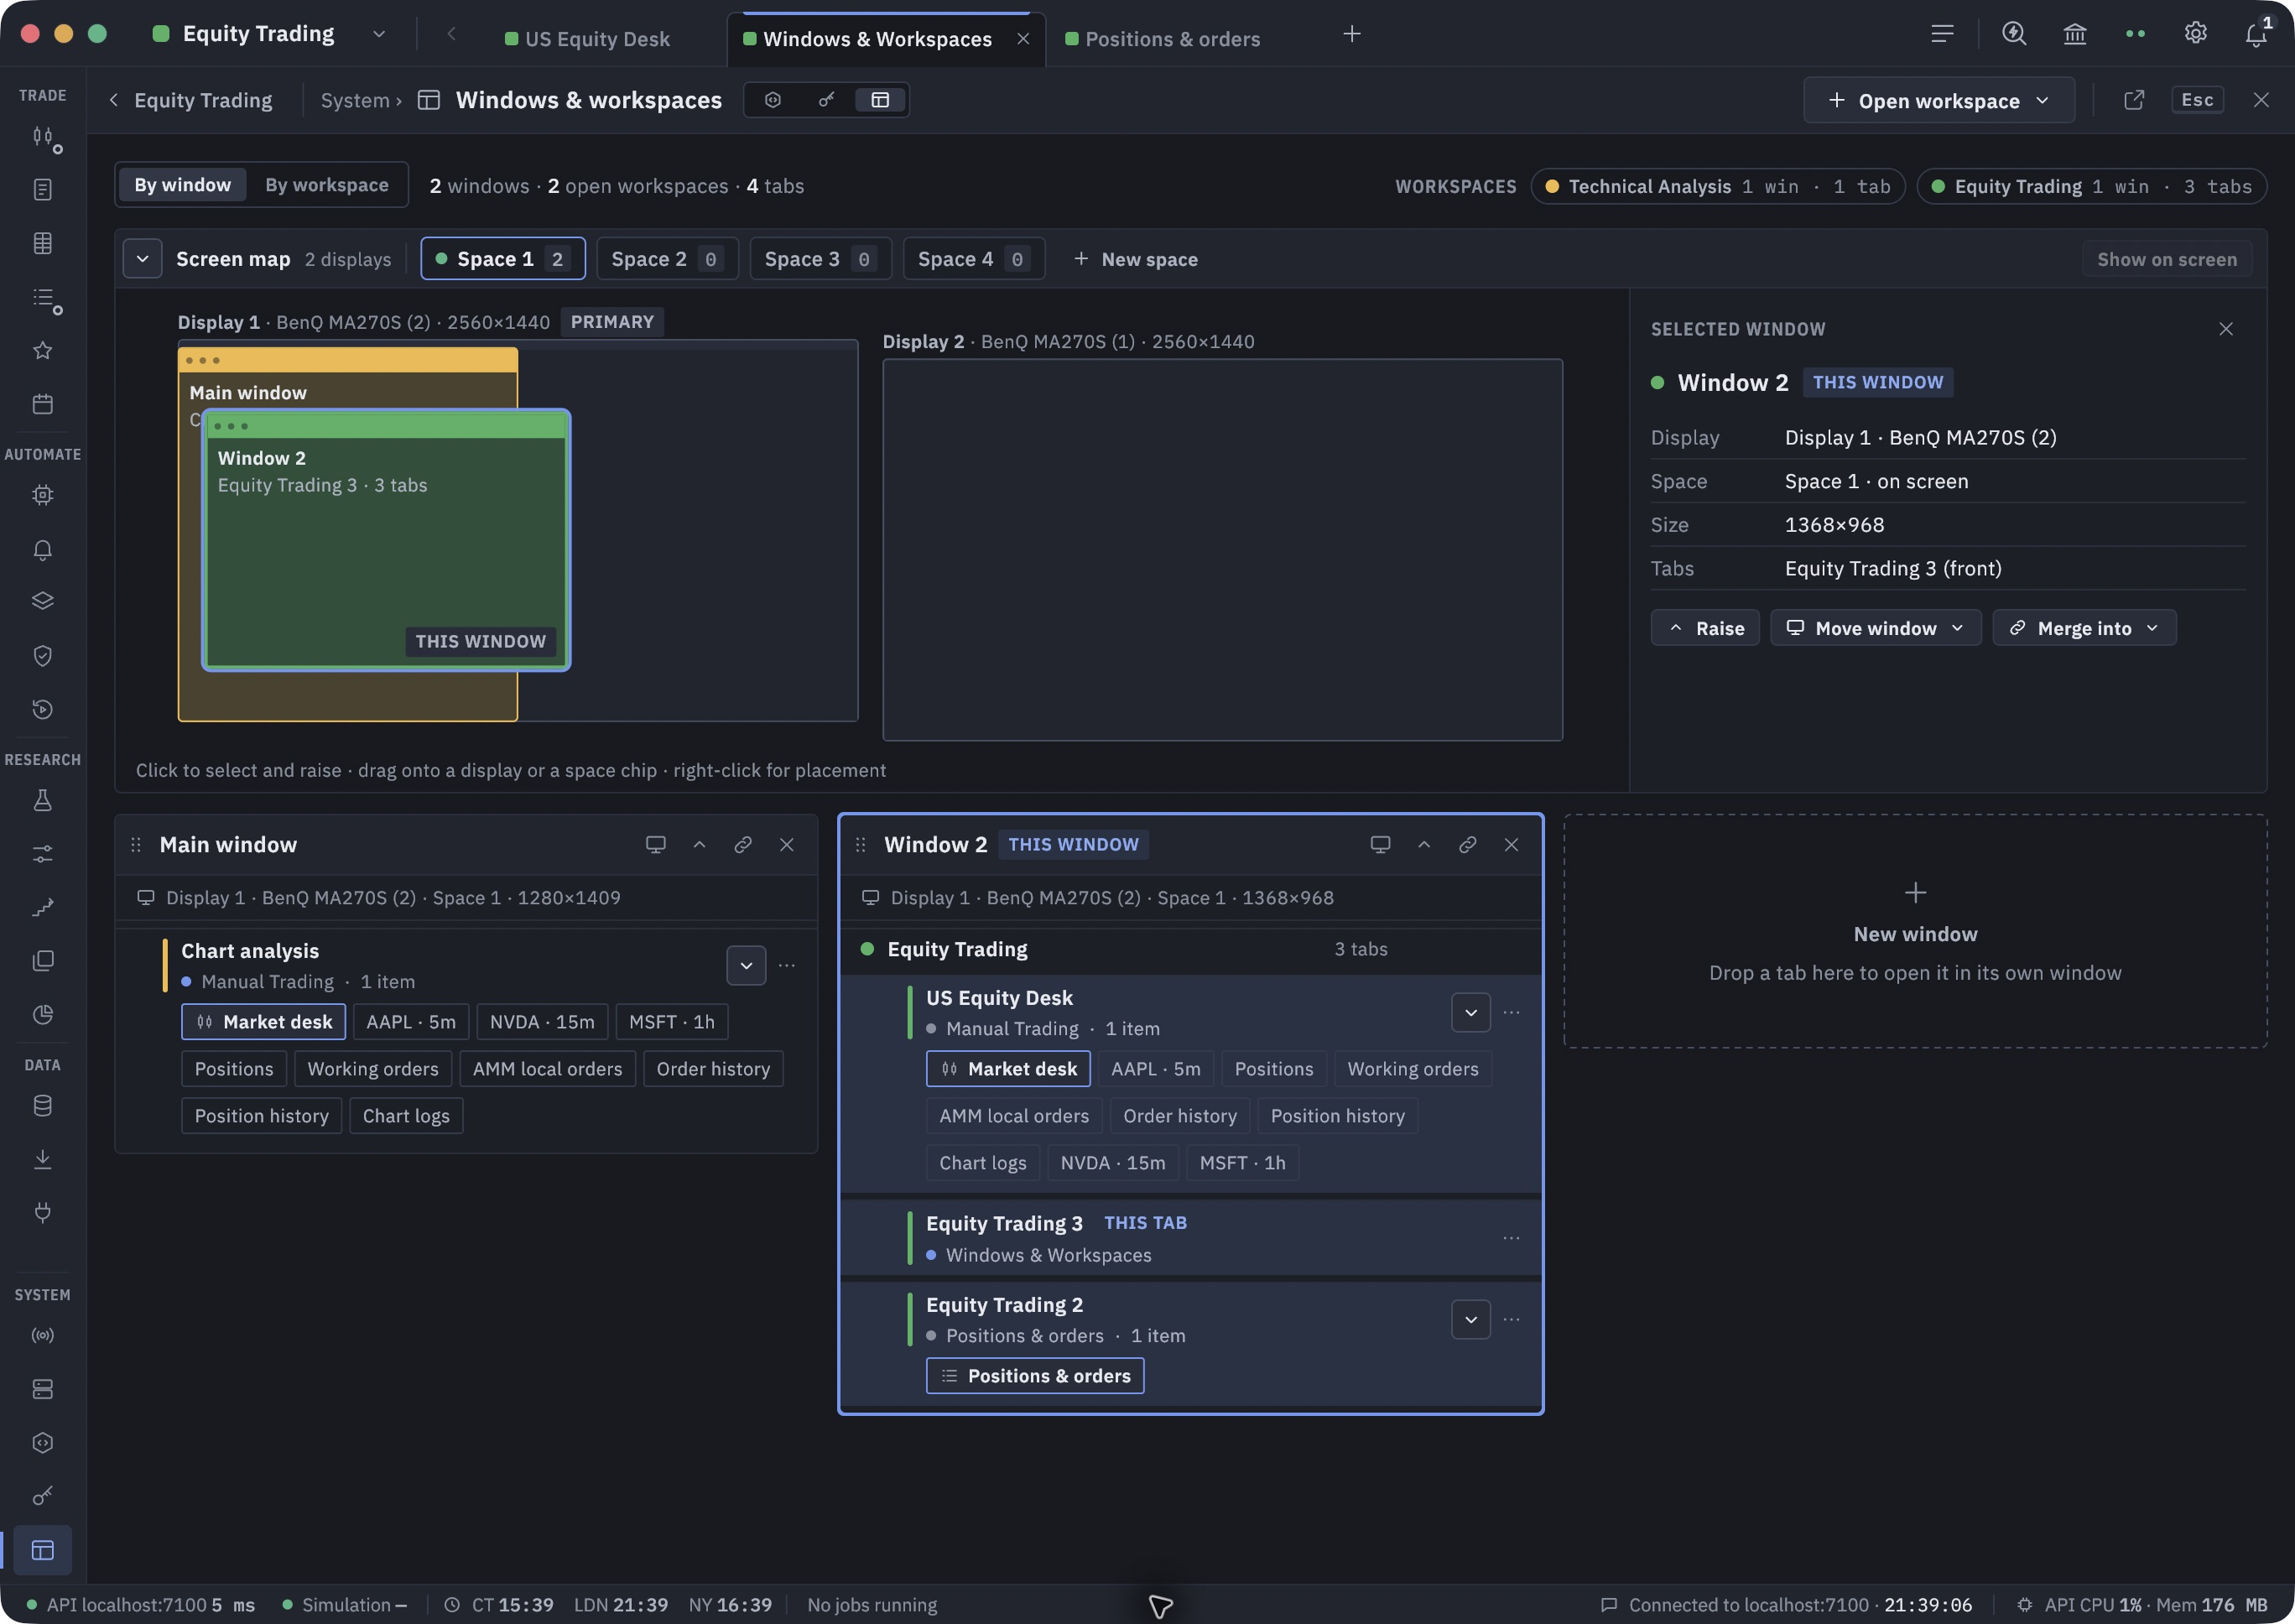Screen dimensions: 2295x1624
Task: Click New window drop zone
Action: 1915,931
